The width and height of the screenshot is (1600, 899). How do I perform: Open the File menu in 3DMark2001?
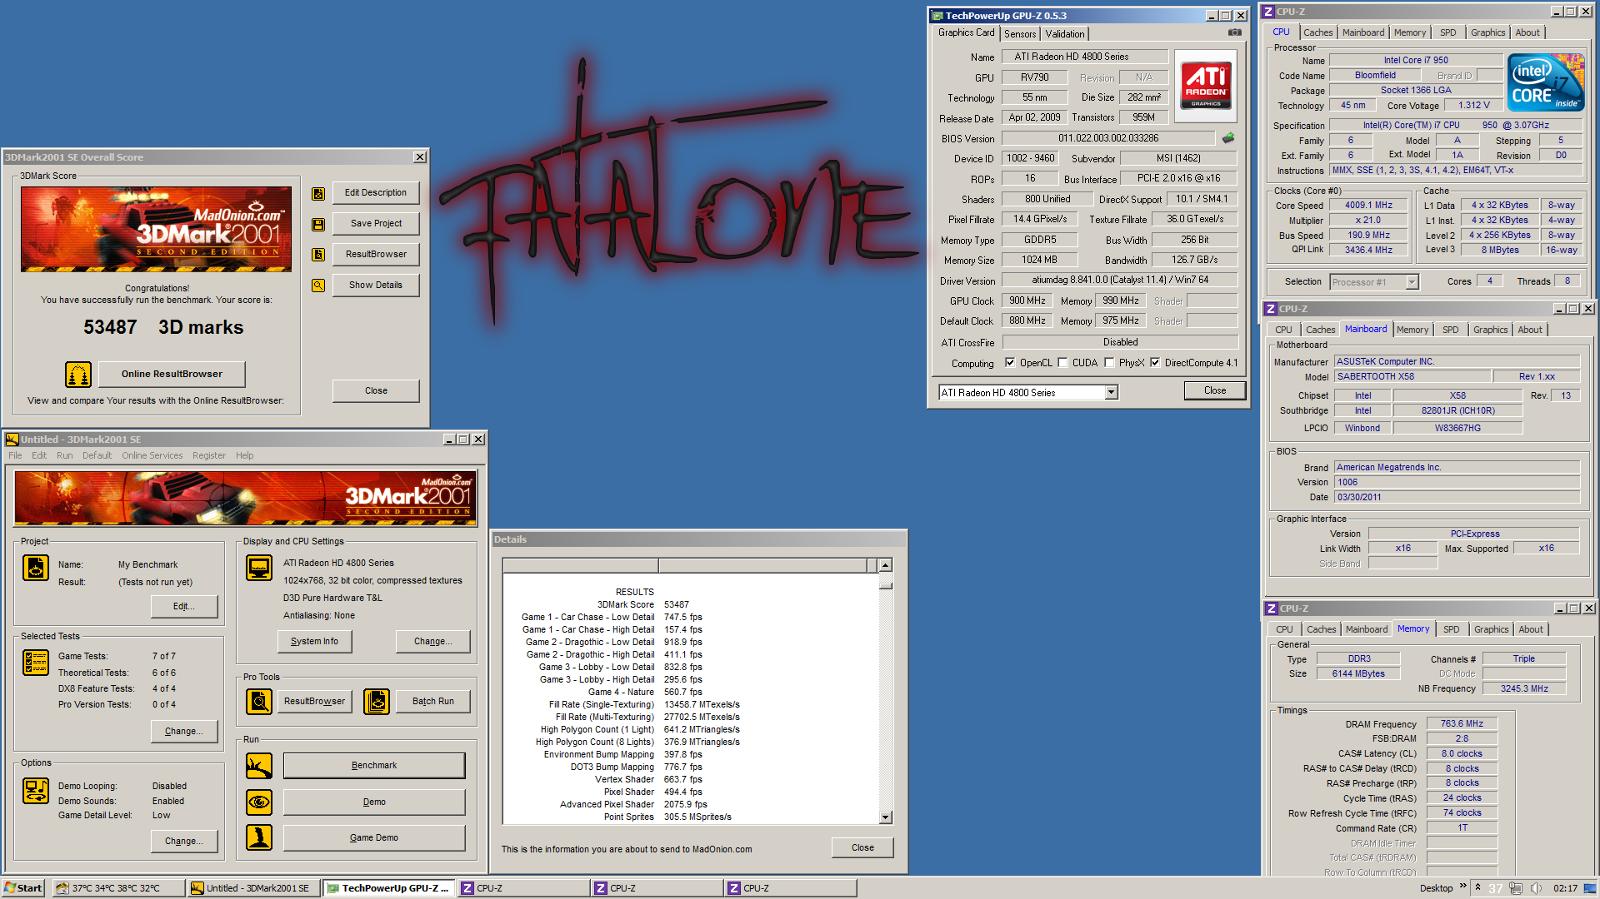pos(15,456)
